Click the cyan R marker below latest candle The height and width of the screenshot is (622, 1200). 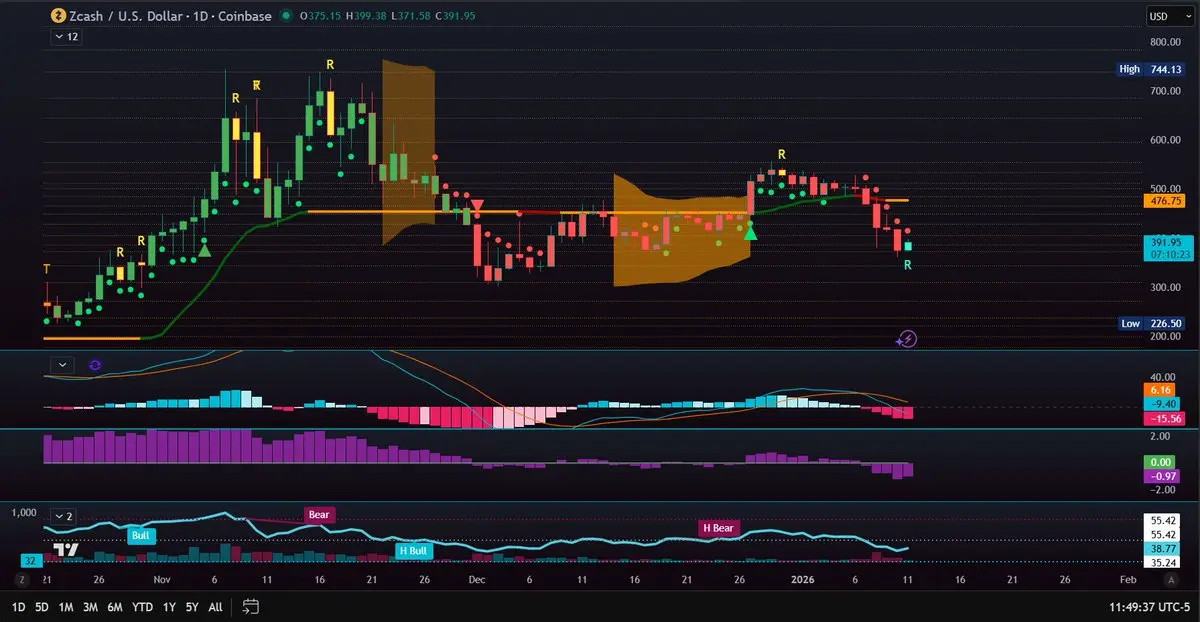click(908, 265)
